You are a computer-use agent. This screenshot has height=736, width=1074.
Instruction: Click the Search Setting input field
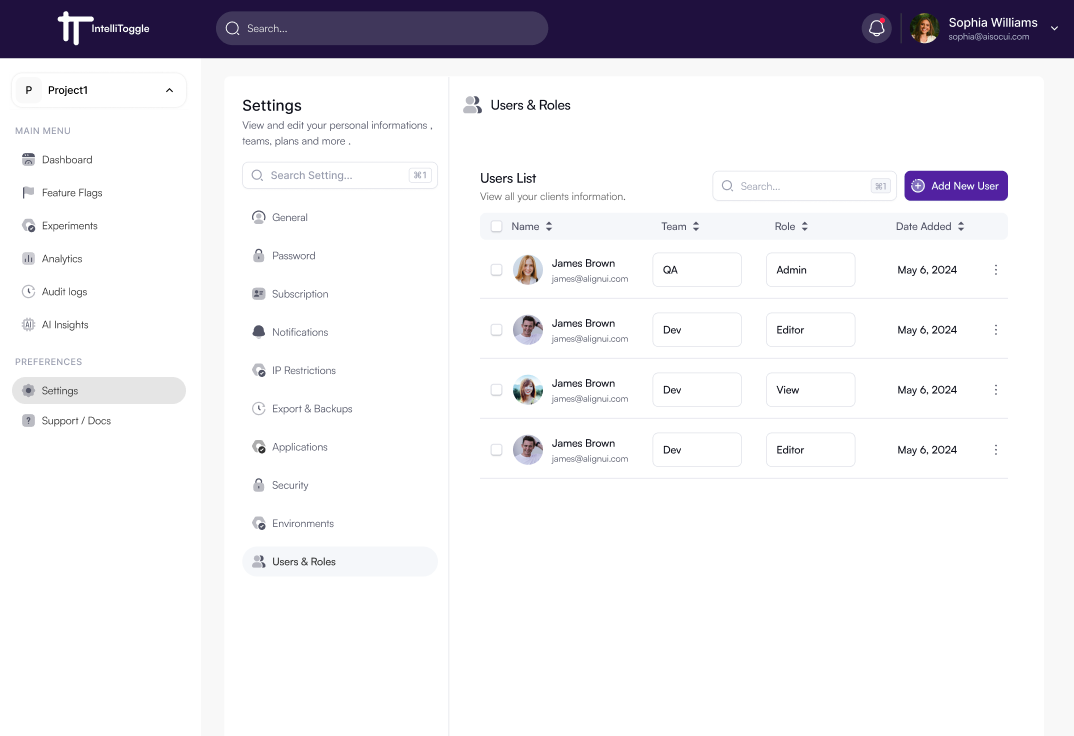click(339, 174)
